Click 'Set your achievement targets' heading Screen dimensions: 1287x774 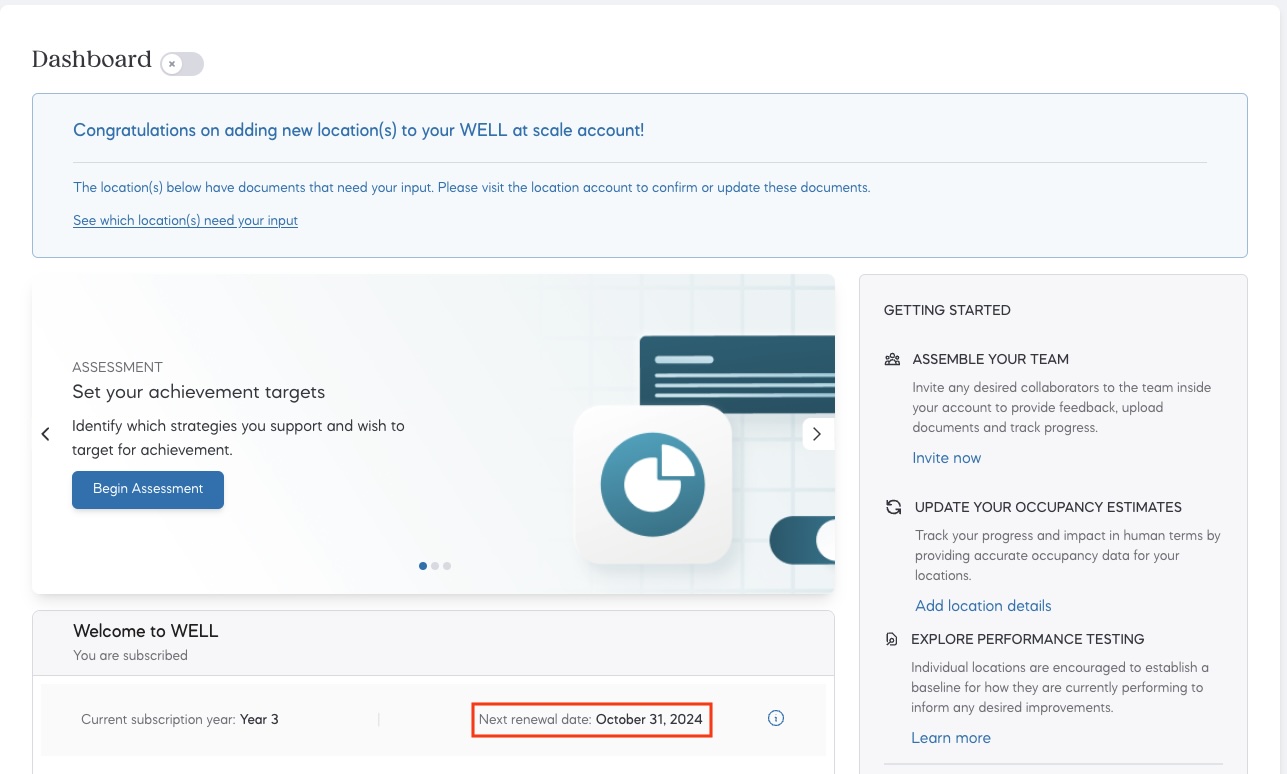[198, 392]
